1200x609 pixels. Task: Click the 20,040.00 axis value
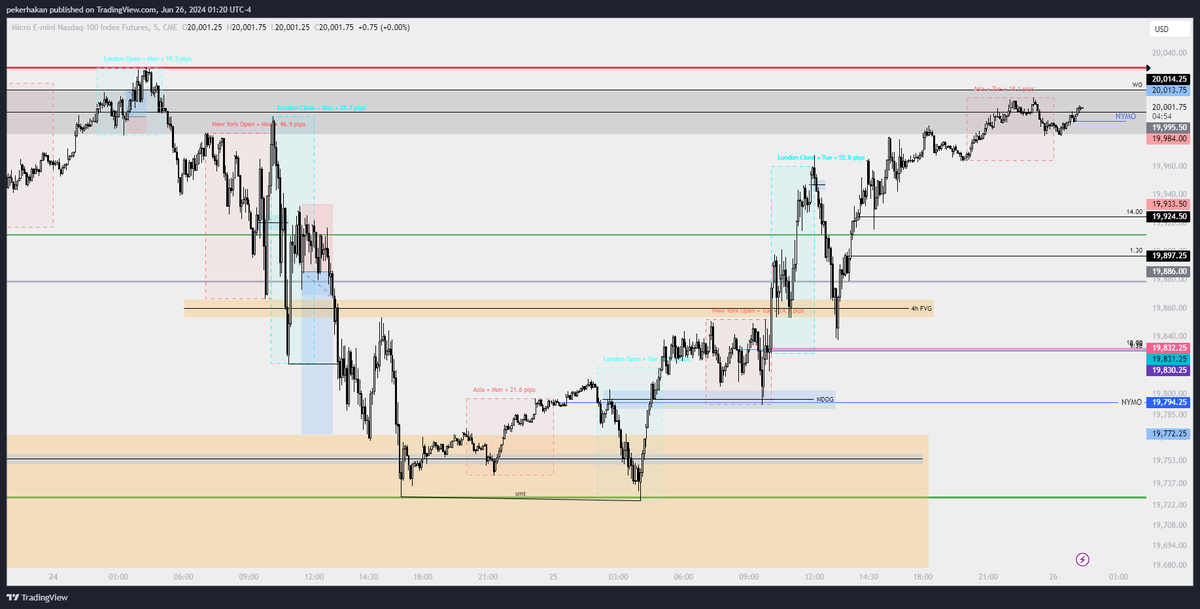[1170, 54]
